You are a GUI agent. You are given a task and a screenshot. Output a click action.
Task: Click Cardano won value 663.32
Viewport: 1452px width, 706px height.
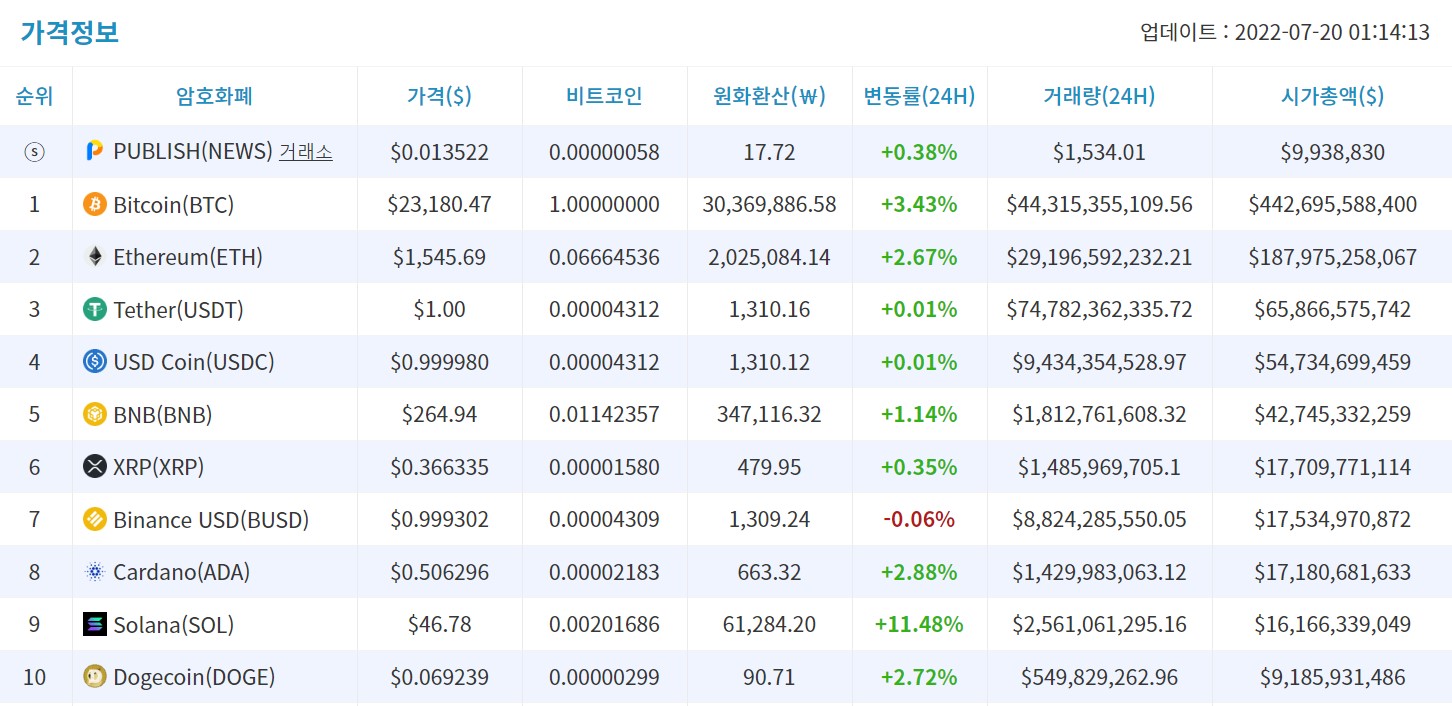point(769,572)
